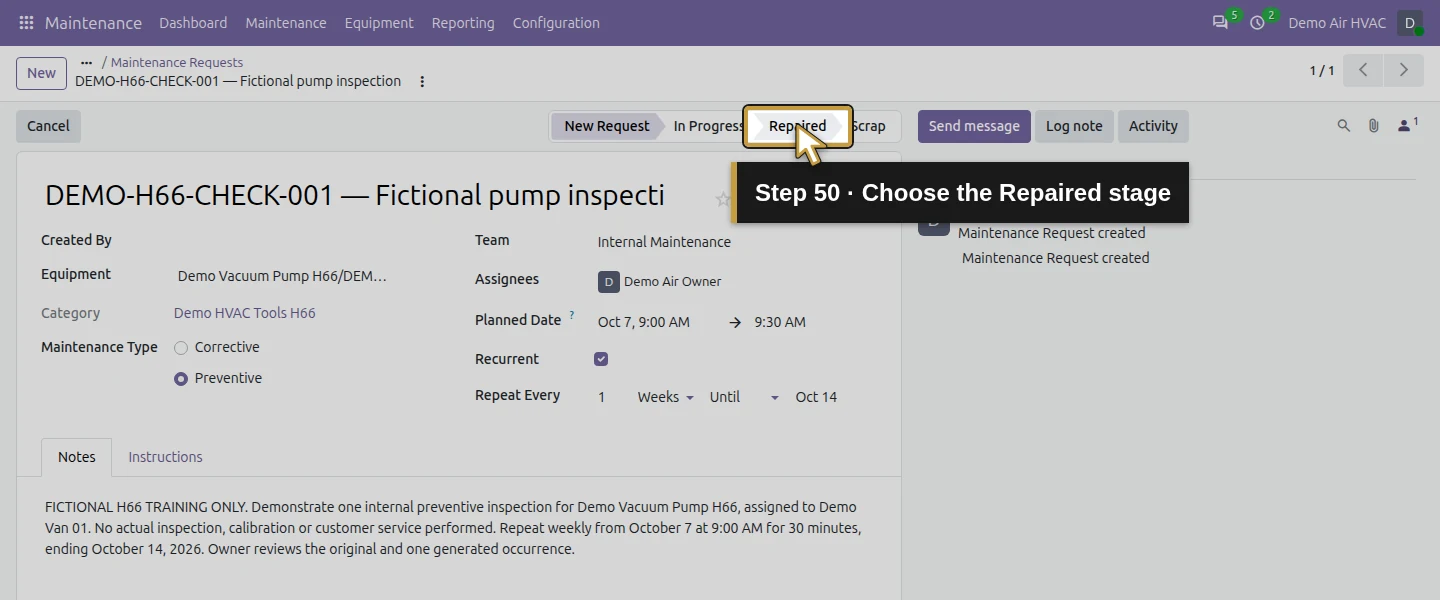The image size is (1440, 600).
Task: Click Send message button
Action: coord(974,126)
